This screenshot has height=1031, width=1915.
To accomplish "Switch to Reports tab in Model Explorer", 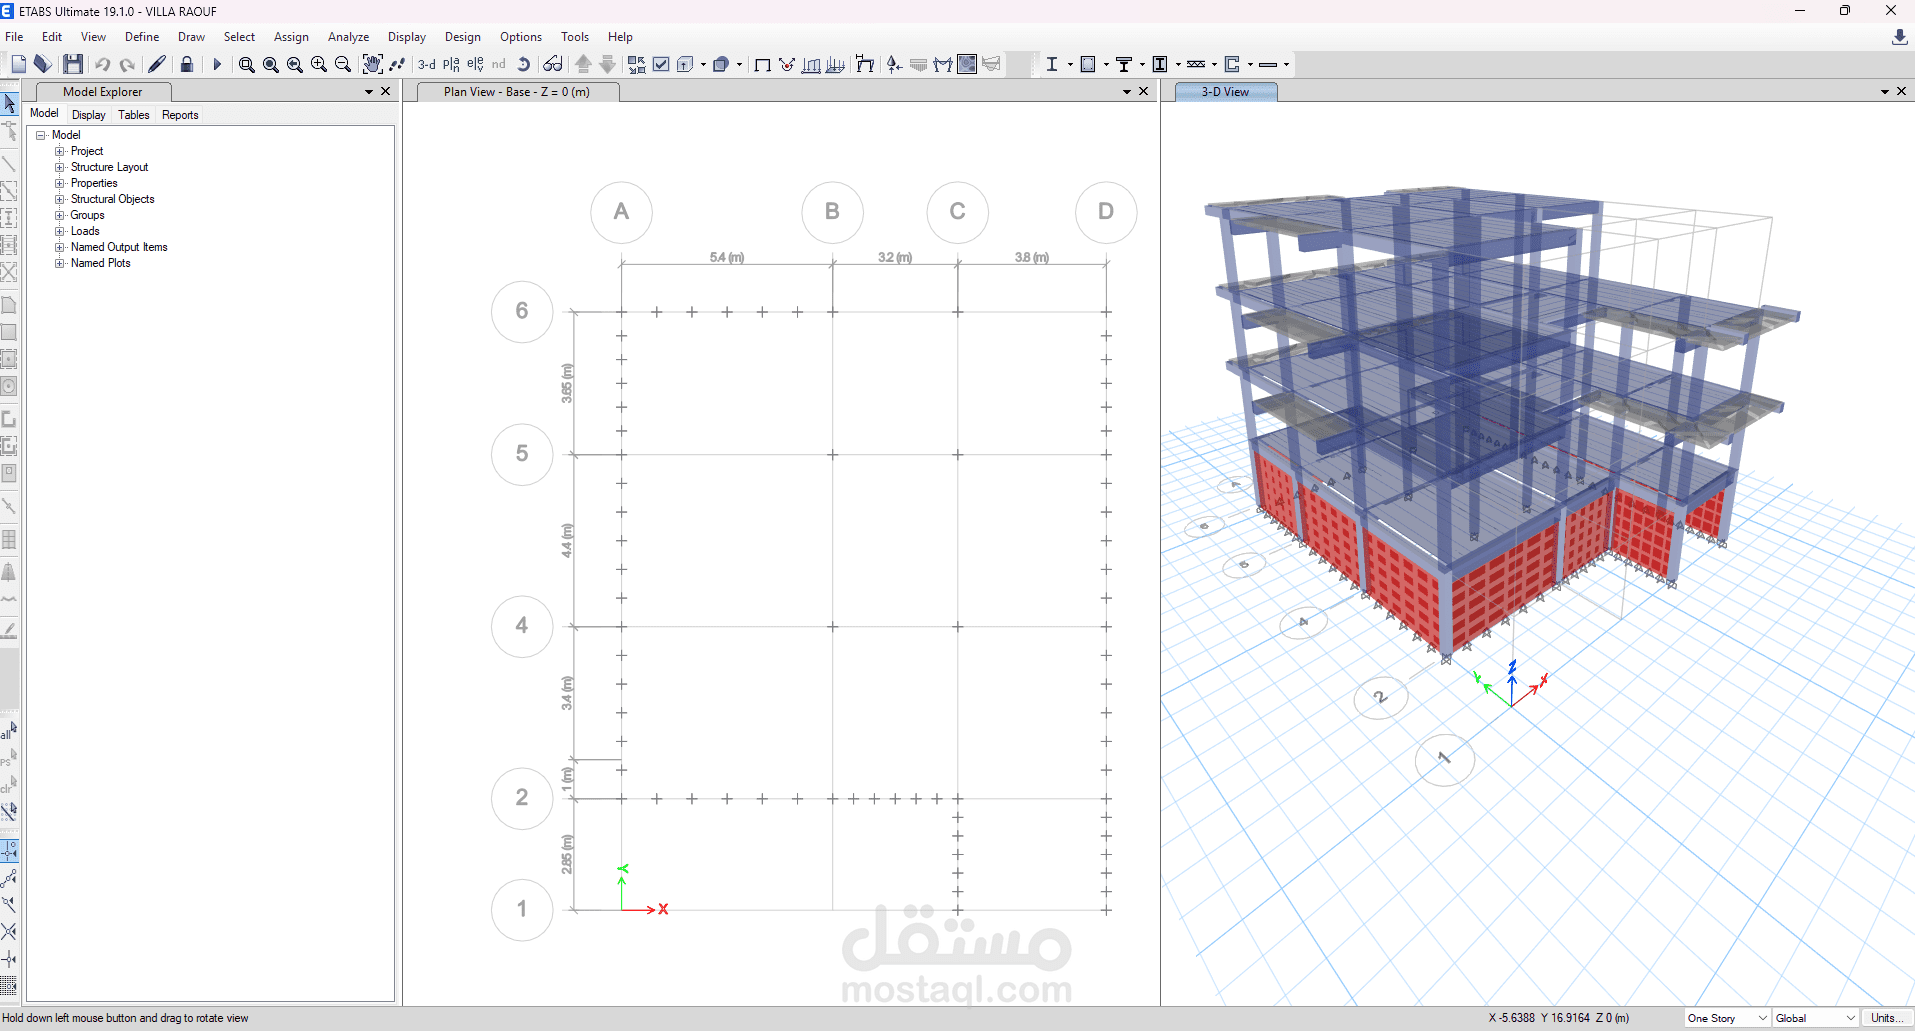I will (180, 115).
